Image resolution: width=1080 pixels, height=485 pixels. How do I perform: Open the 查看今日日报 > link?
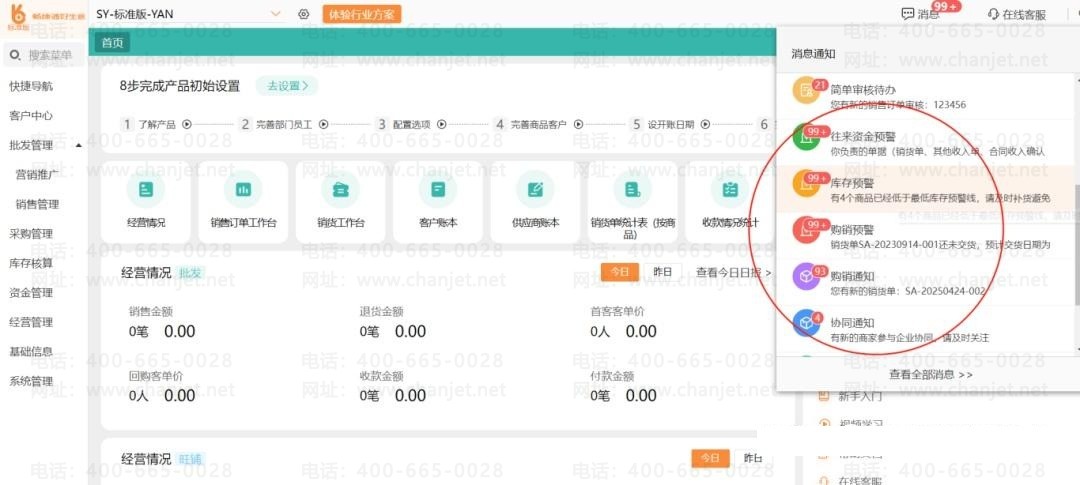coord(734,273)
